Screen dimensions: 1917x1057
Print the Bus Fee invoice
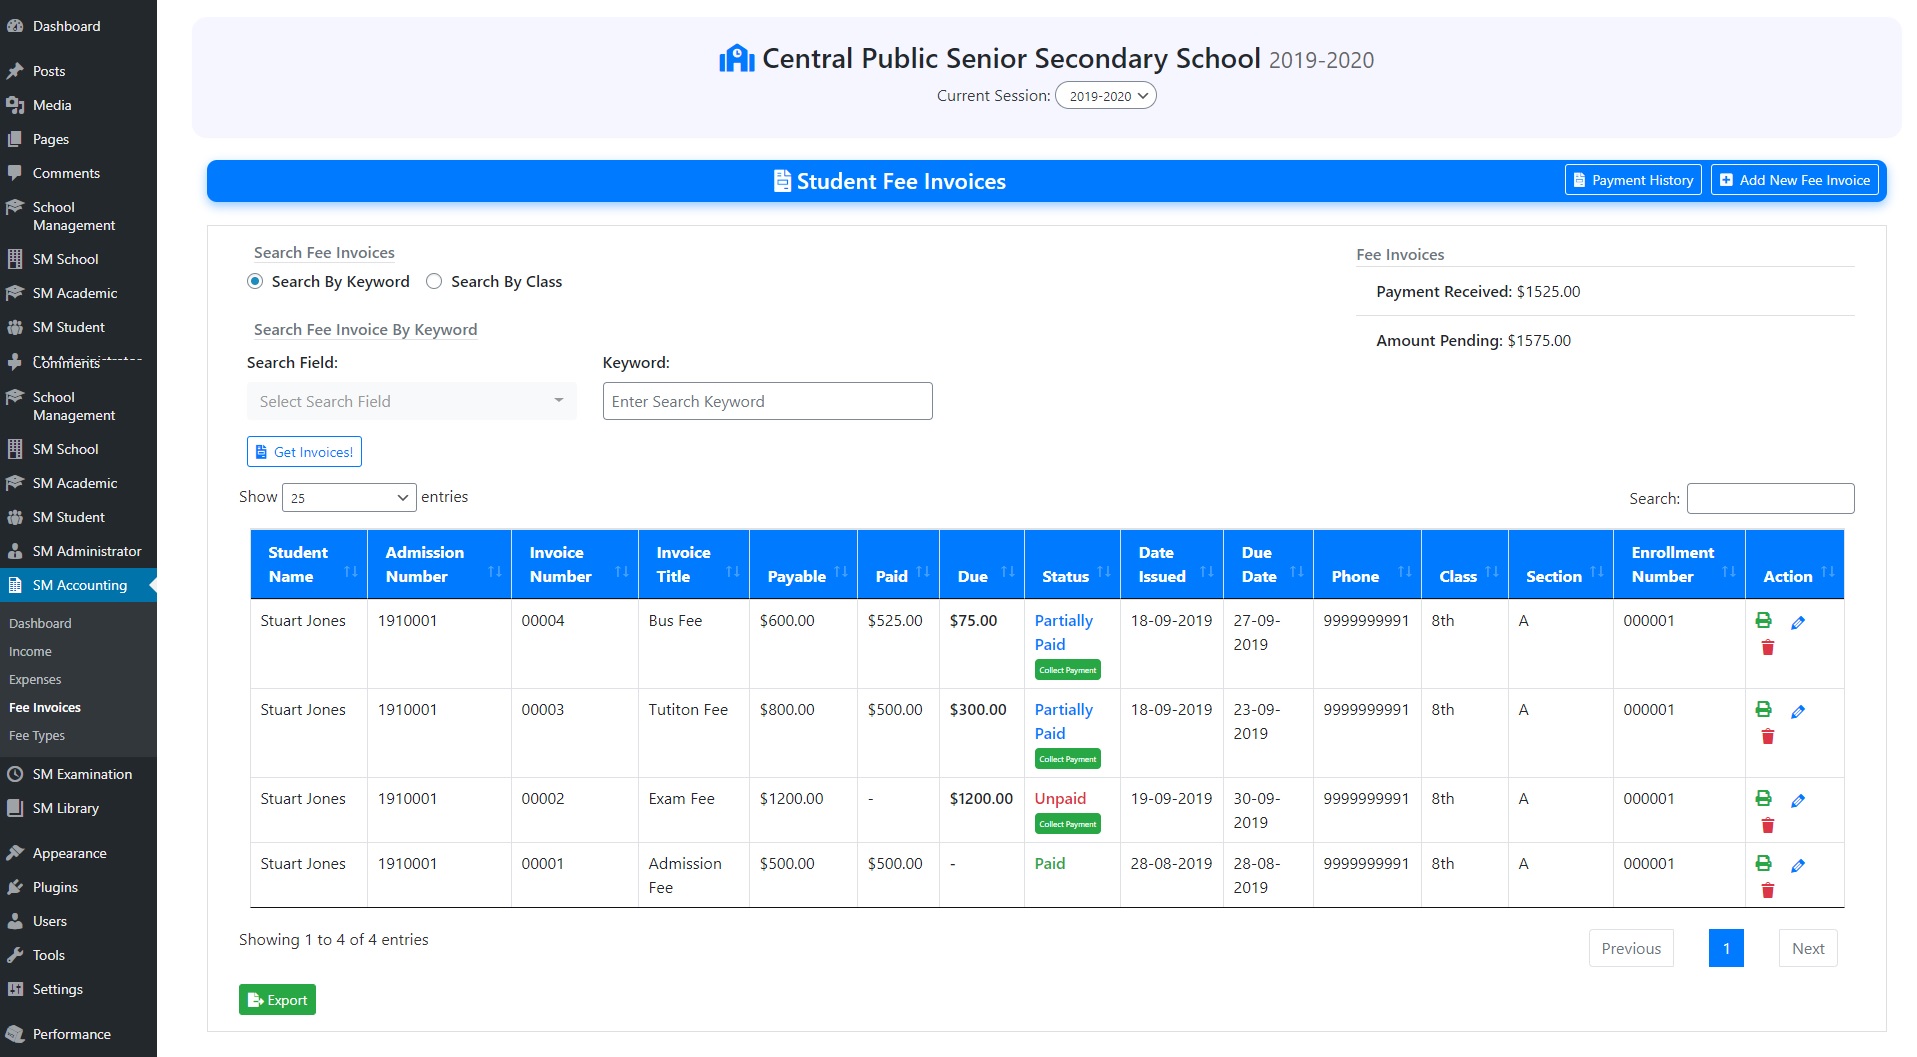[1763, 621]
